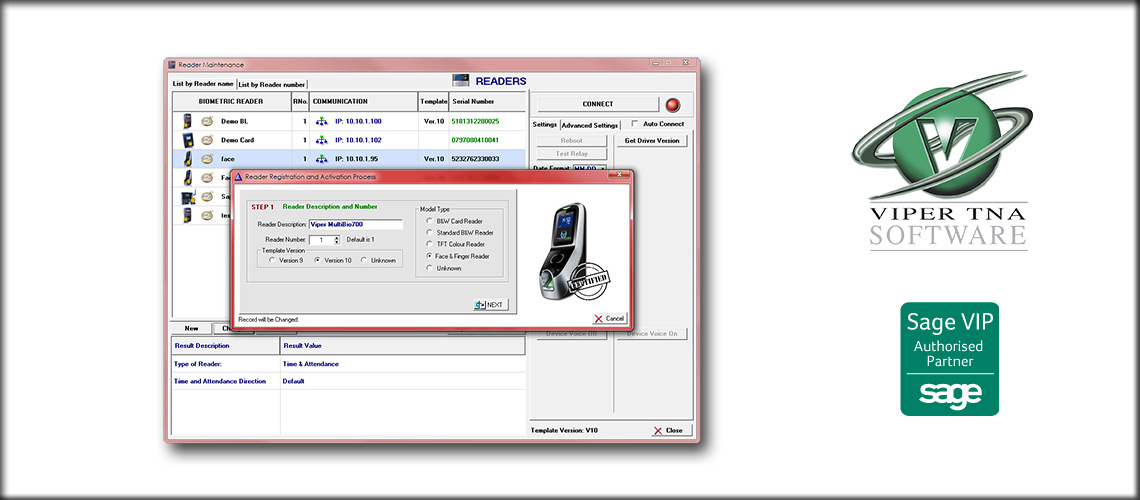Screen dimensions: 1140x500
Task: Choose TFT Colour Reader model type
Action: pyautogui.click(x=430, y=244)
